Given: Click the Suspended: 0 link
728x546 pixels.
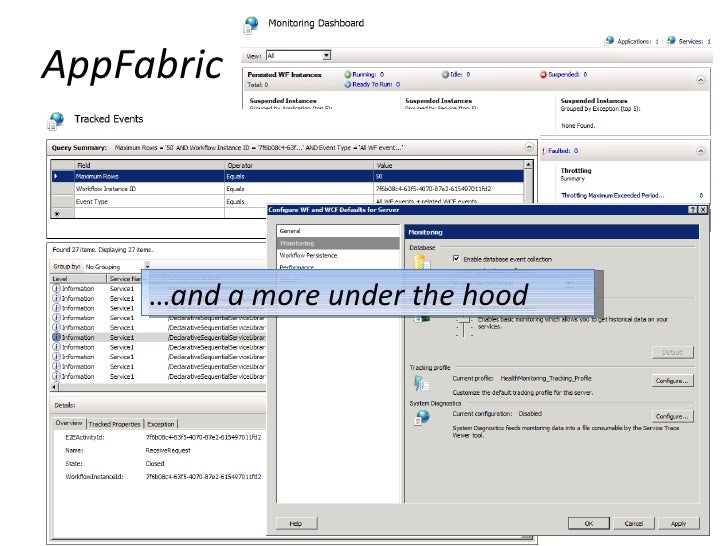Looking at the screenshot, I should [x=568, y=74].
